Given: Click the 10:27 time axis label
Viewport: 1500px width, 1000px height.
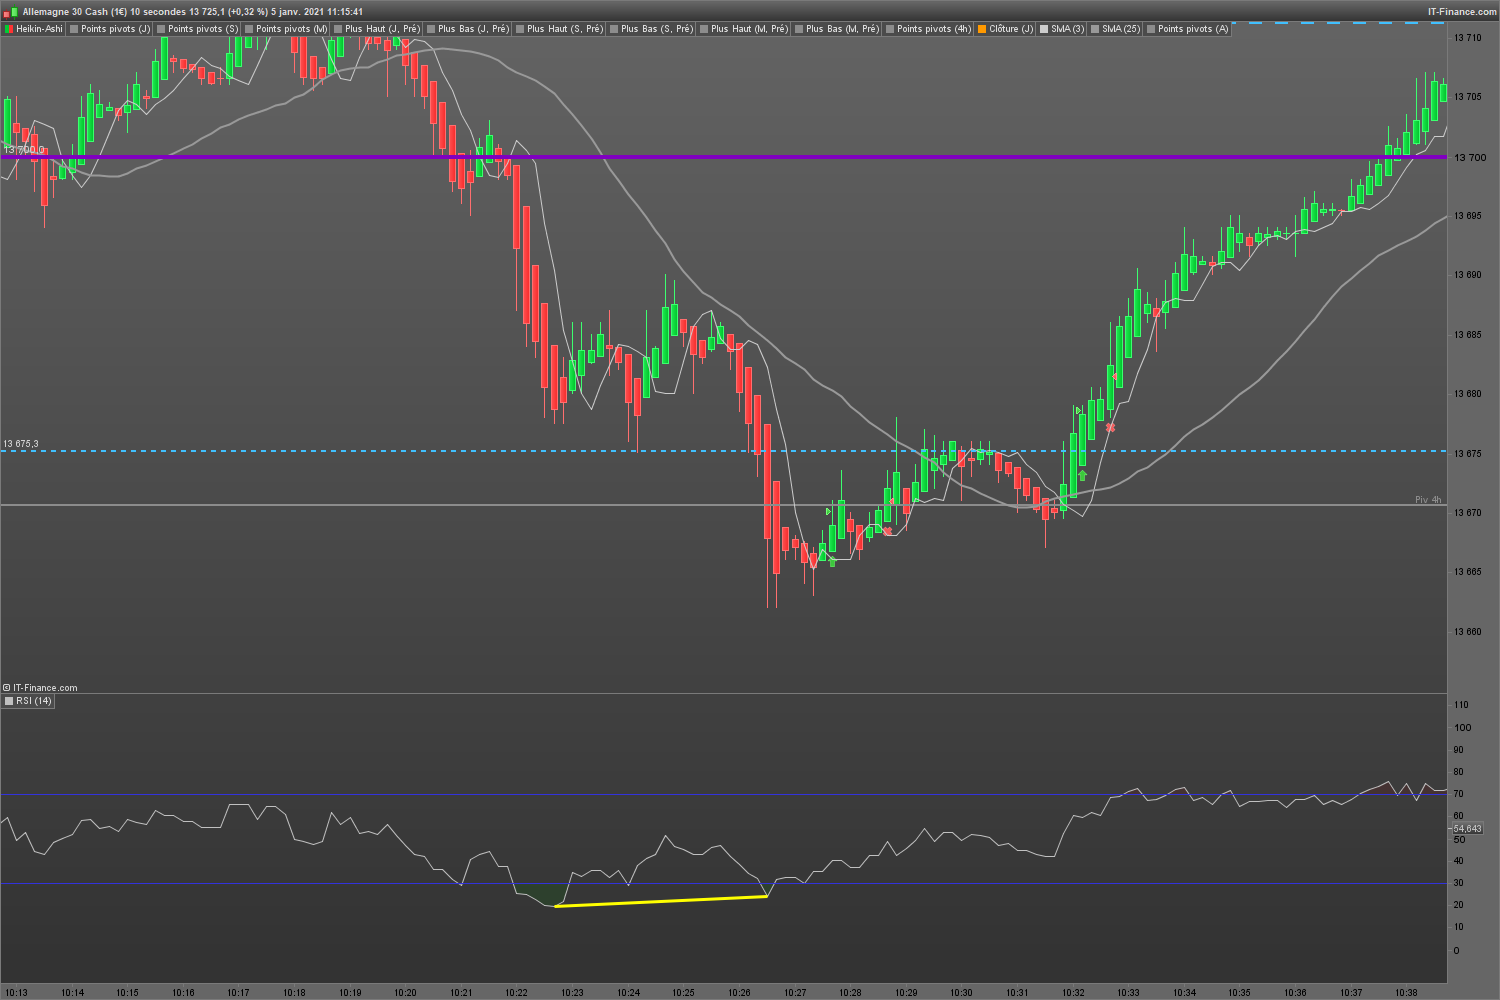Looking at the screenshot, I should click(795, 993).
